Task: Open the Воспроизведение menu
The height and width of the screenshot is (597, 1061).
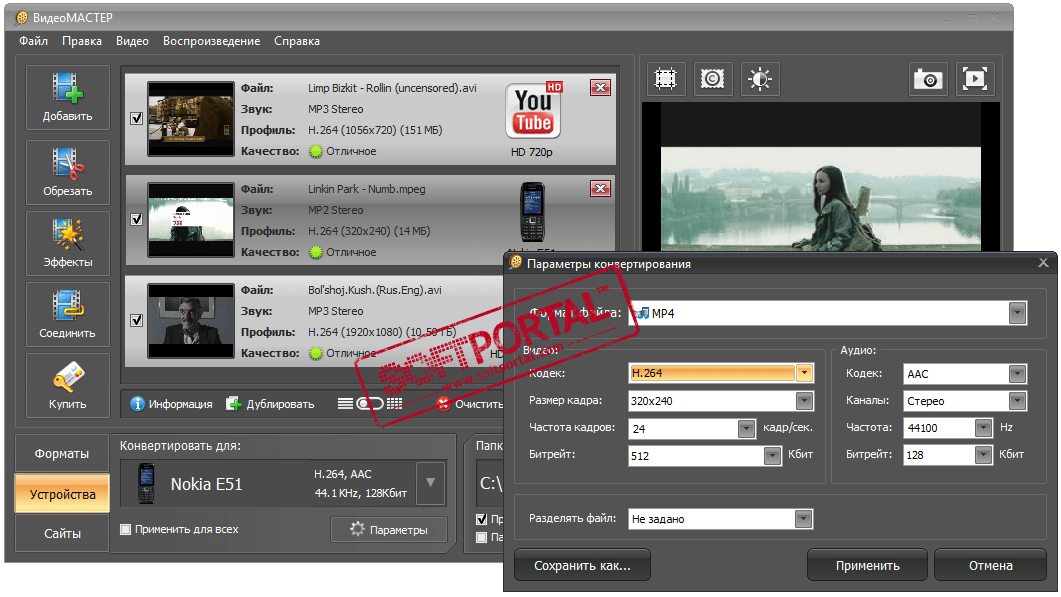Action: tap(211, 41)
